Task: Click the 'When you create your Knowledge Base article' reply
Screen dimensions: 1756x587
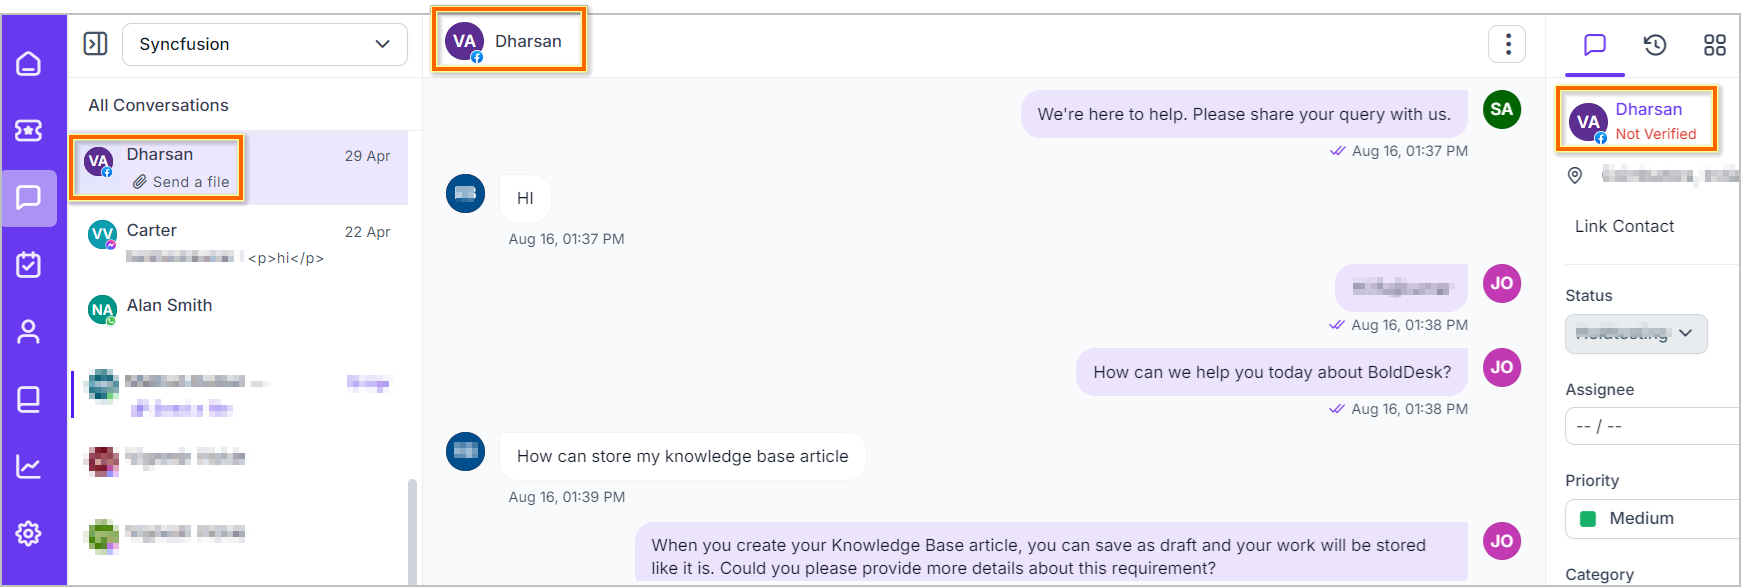Action: click(x=1051, y=552)
